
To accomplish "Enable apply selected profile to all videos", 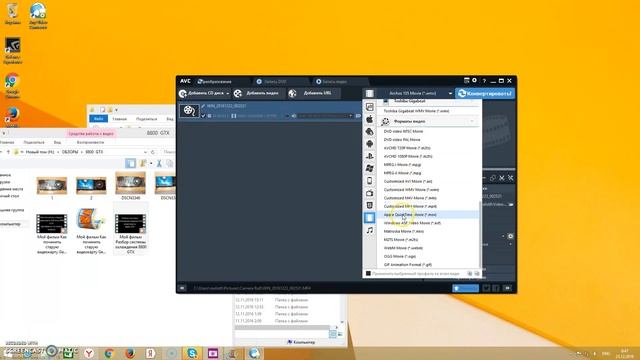I will [368, 273].
